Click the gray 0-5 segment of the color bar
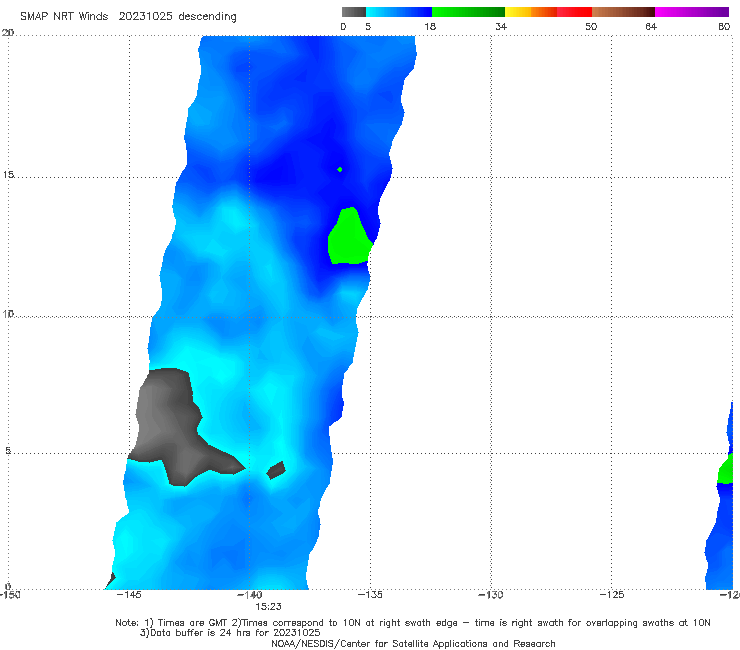The image size is (740, 650). [x=354, y=12]
